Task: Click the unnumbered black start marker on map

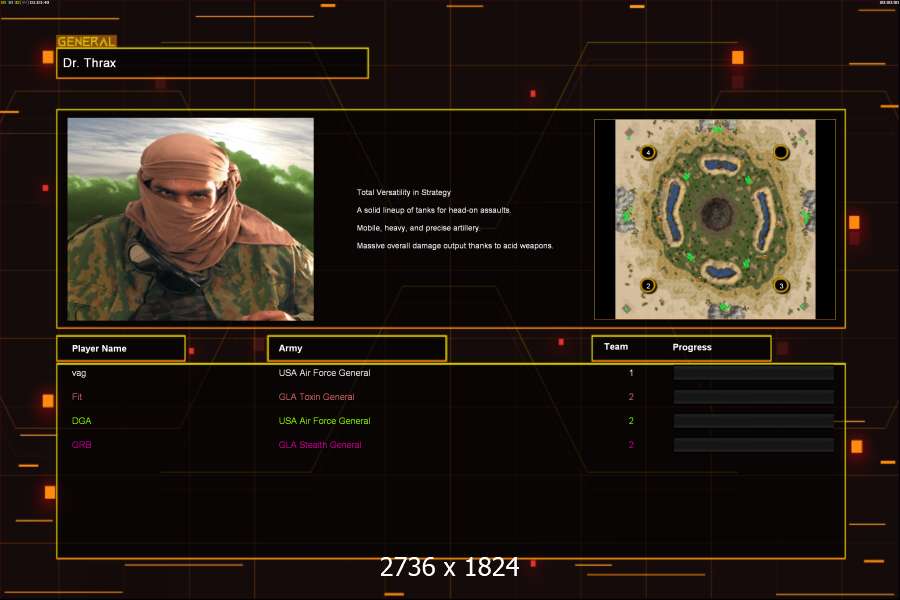Action: pyautogui.click(x=781, y=152)
